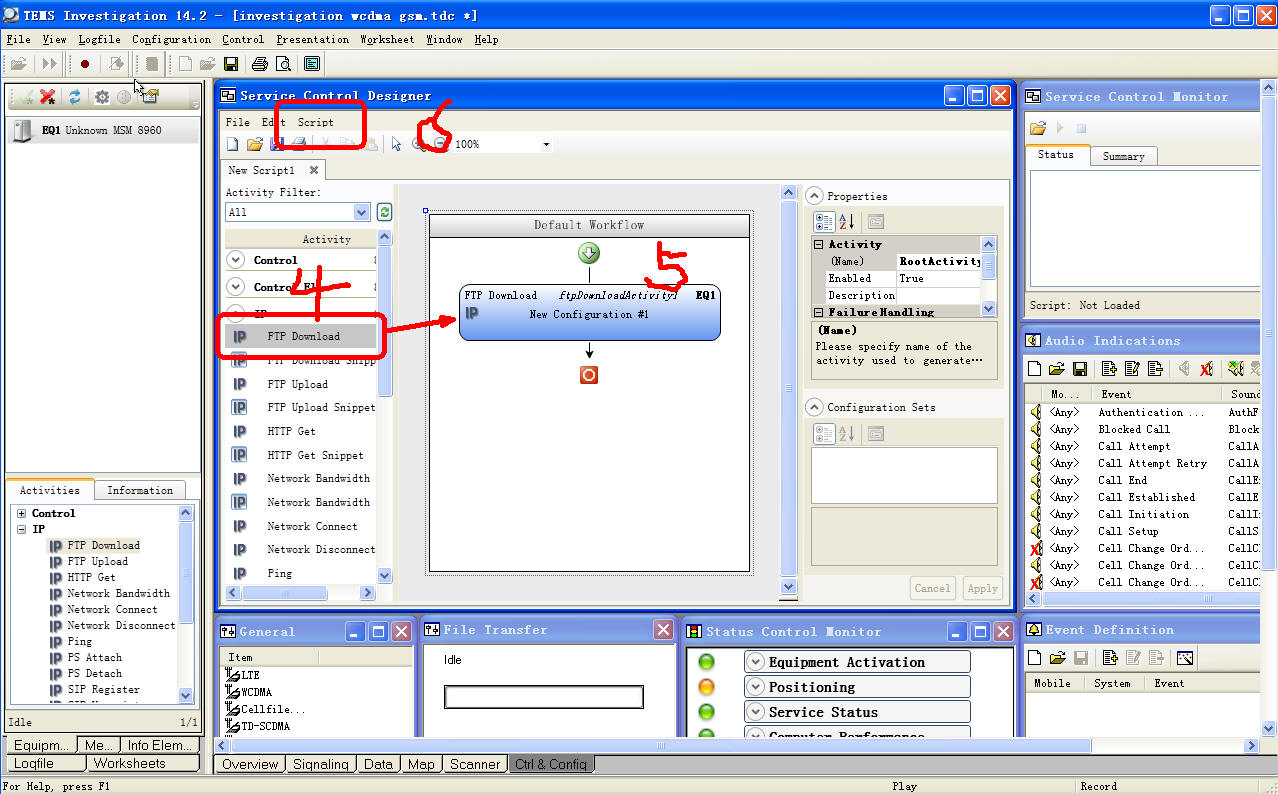Expand the Equipment Activation status section
Viewport: 1278px width, 794px height.
tap(757, 662)
